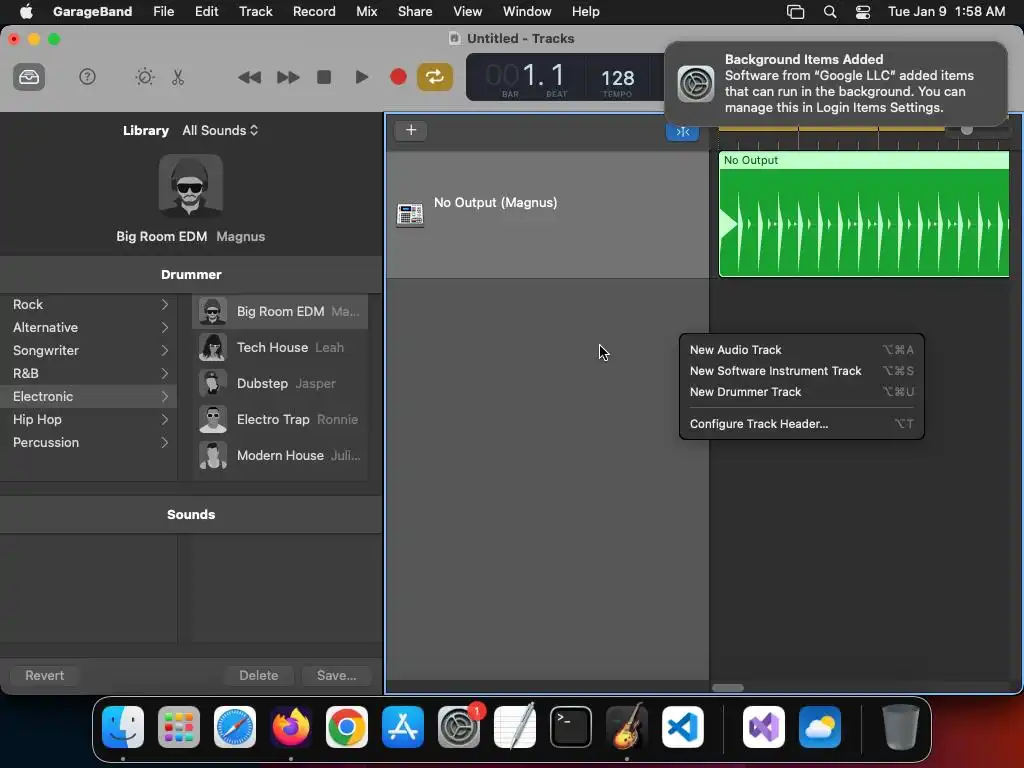Launch Safari from the Dock
This screenshot has height=768, width=1024.
(235, 727)
